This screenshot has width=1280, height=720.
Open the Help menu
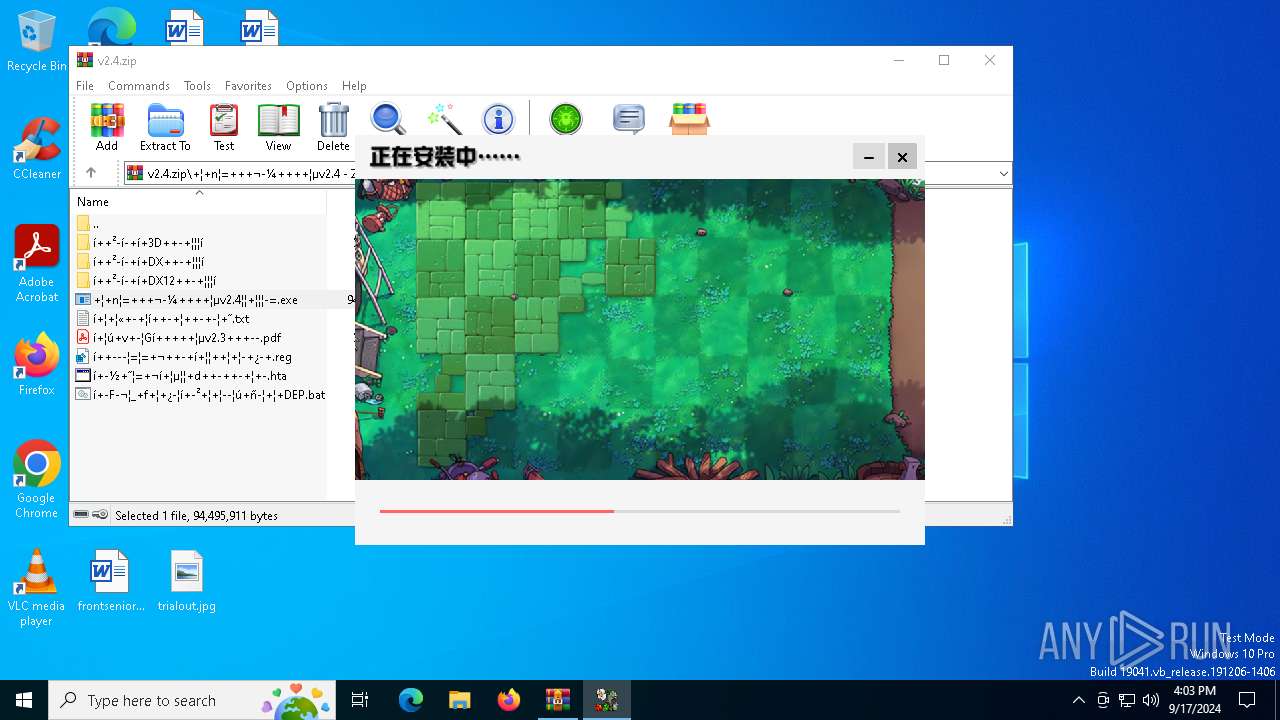point(354,86)
